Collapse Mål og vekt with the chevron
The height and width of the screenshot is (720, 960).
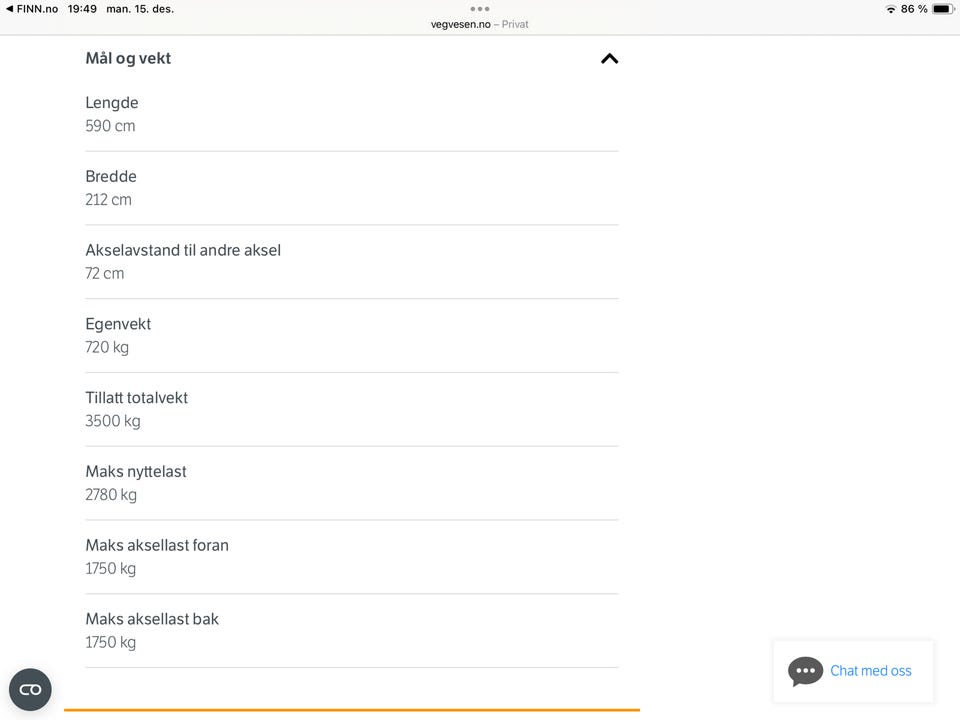point(609,58)
